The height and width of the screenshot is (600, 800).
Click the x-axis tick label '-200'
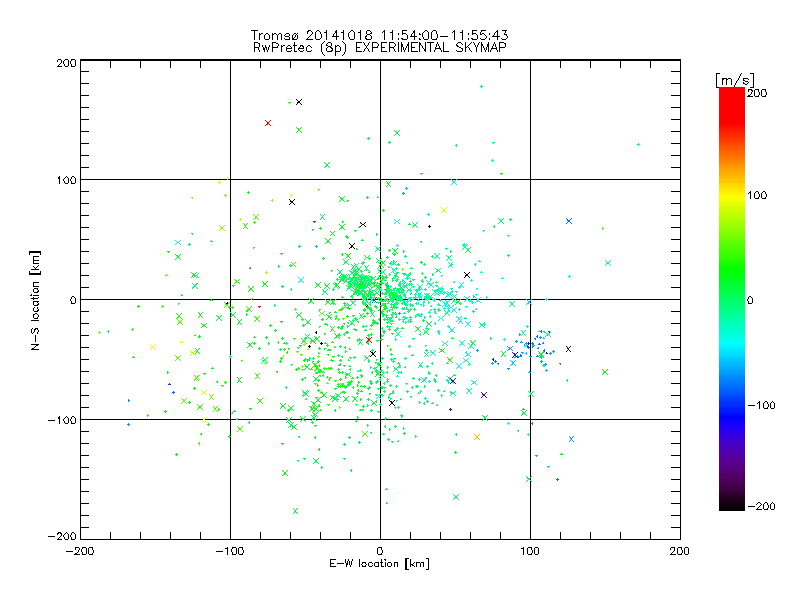[80, 551]
